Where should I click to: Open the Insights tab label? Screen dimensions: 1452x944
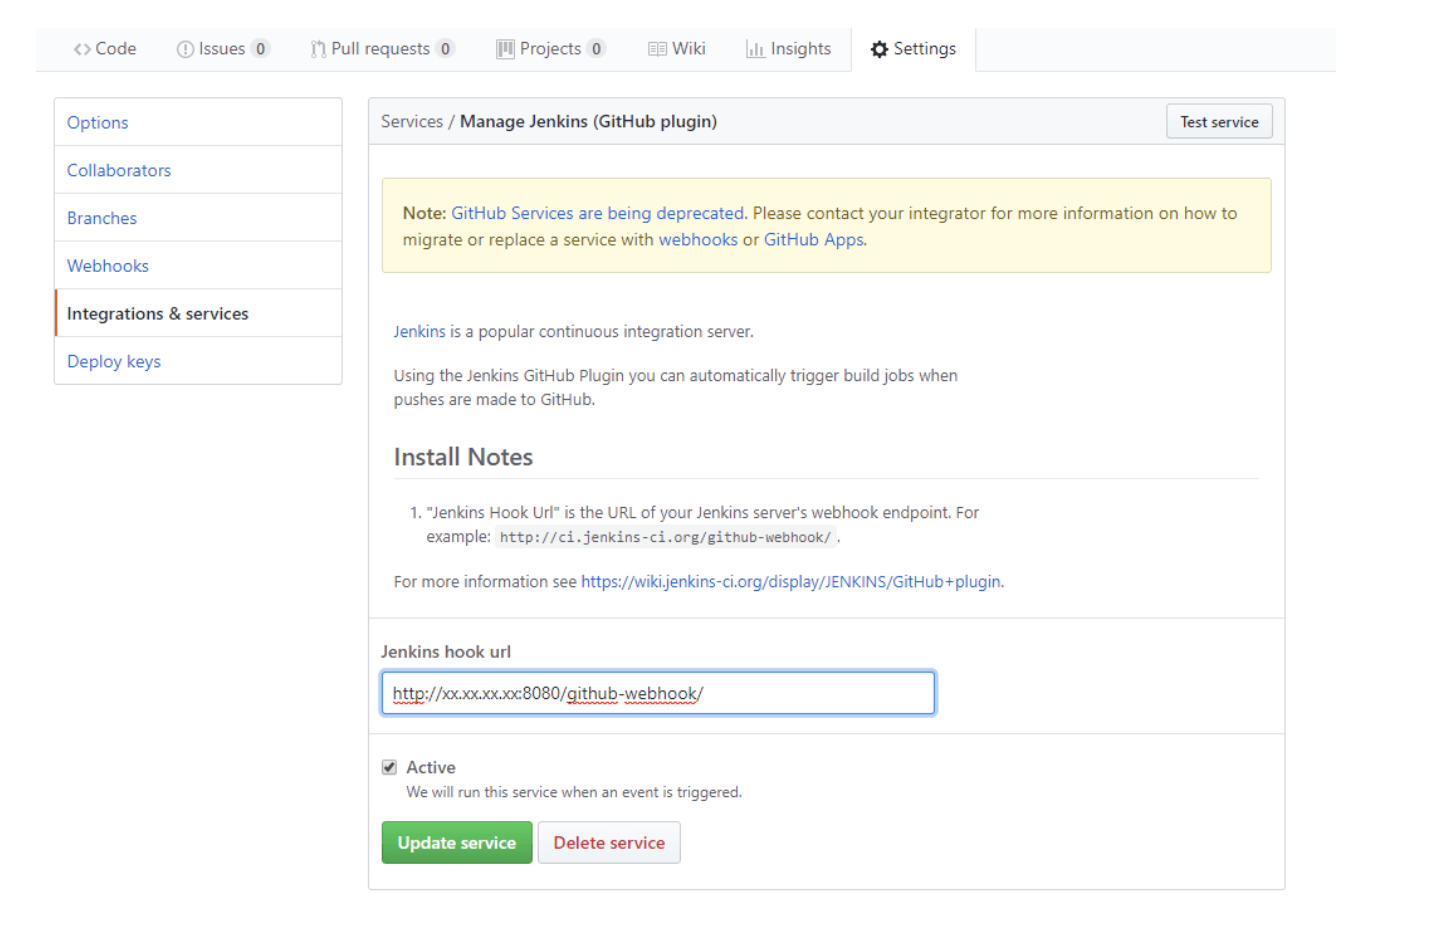tap(801, 48)
